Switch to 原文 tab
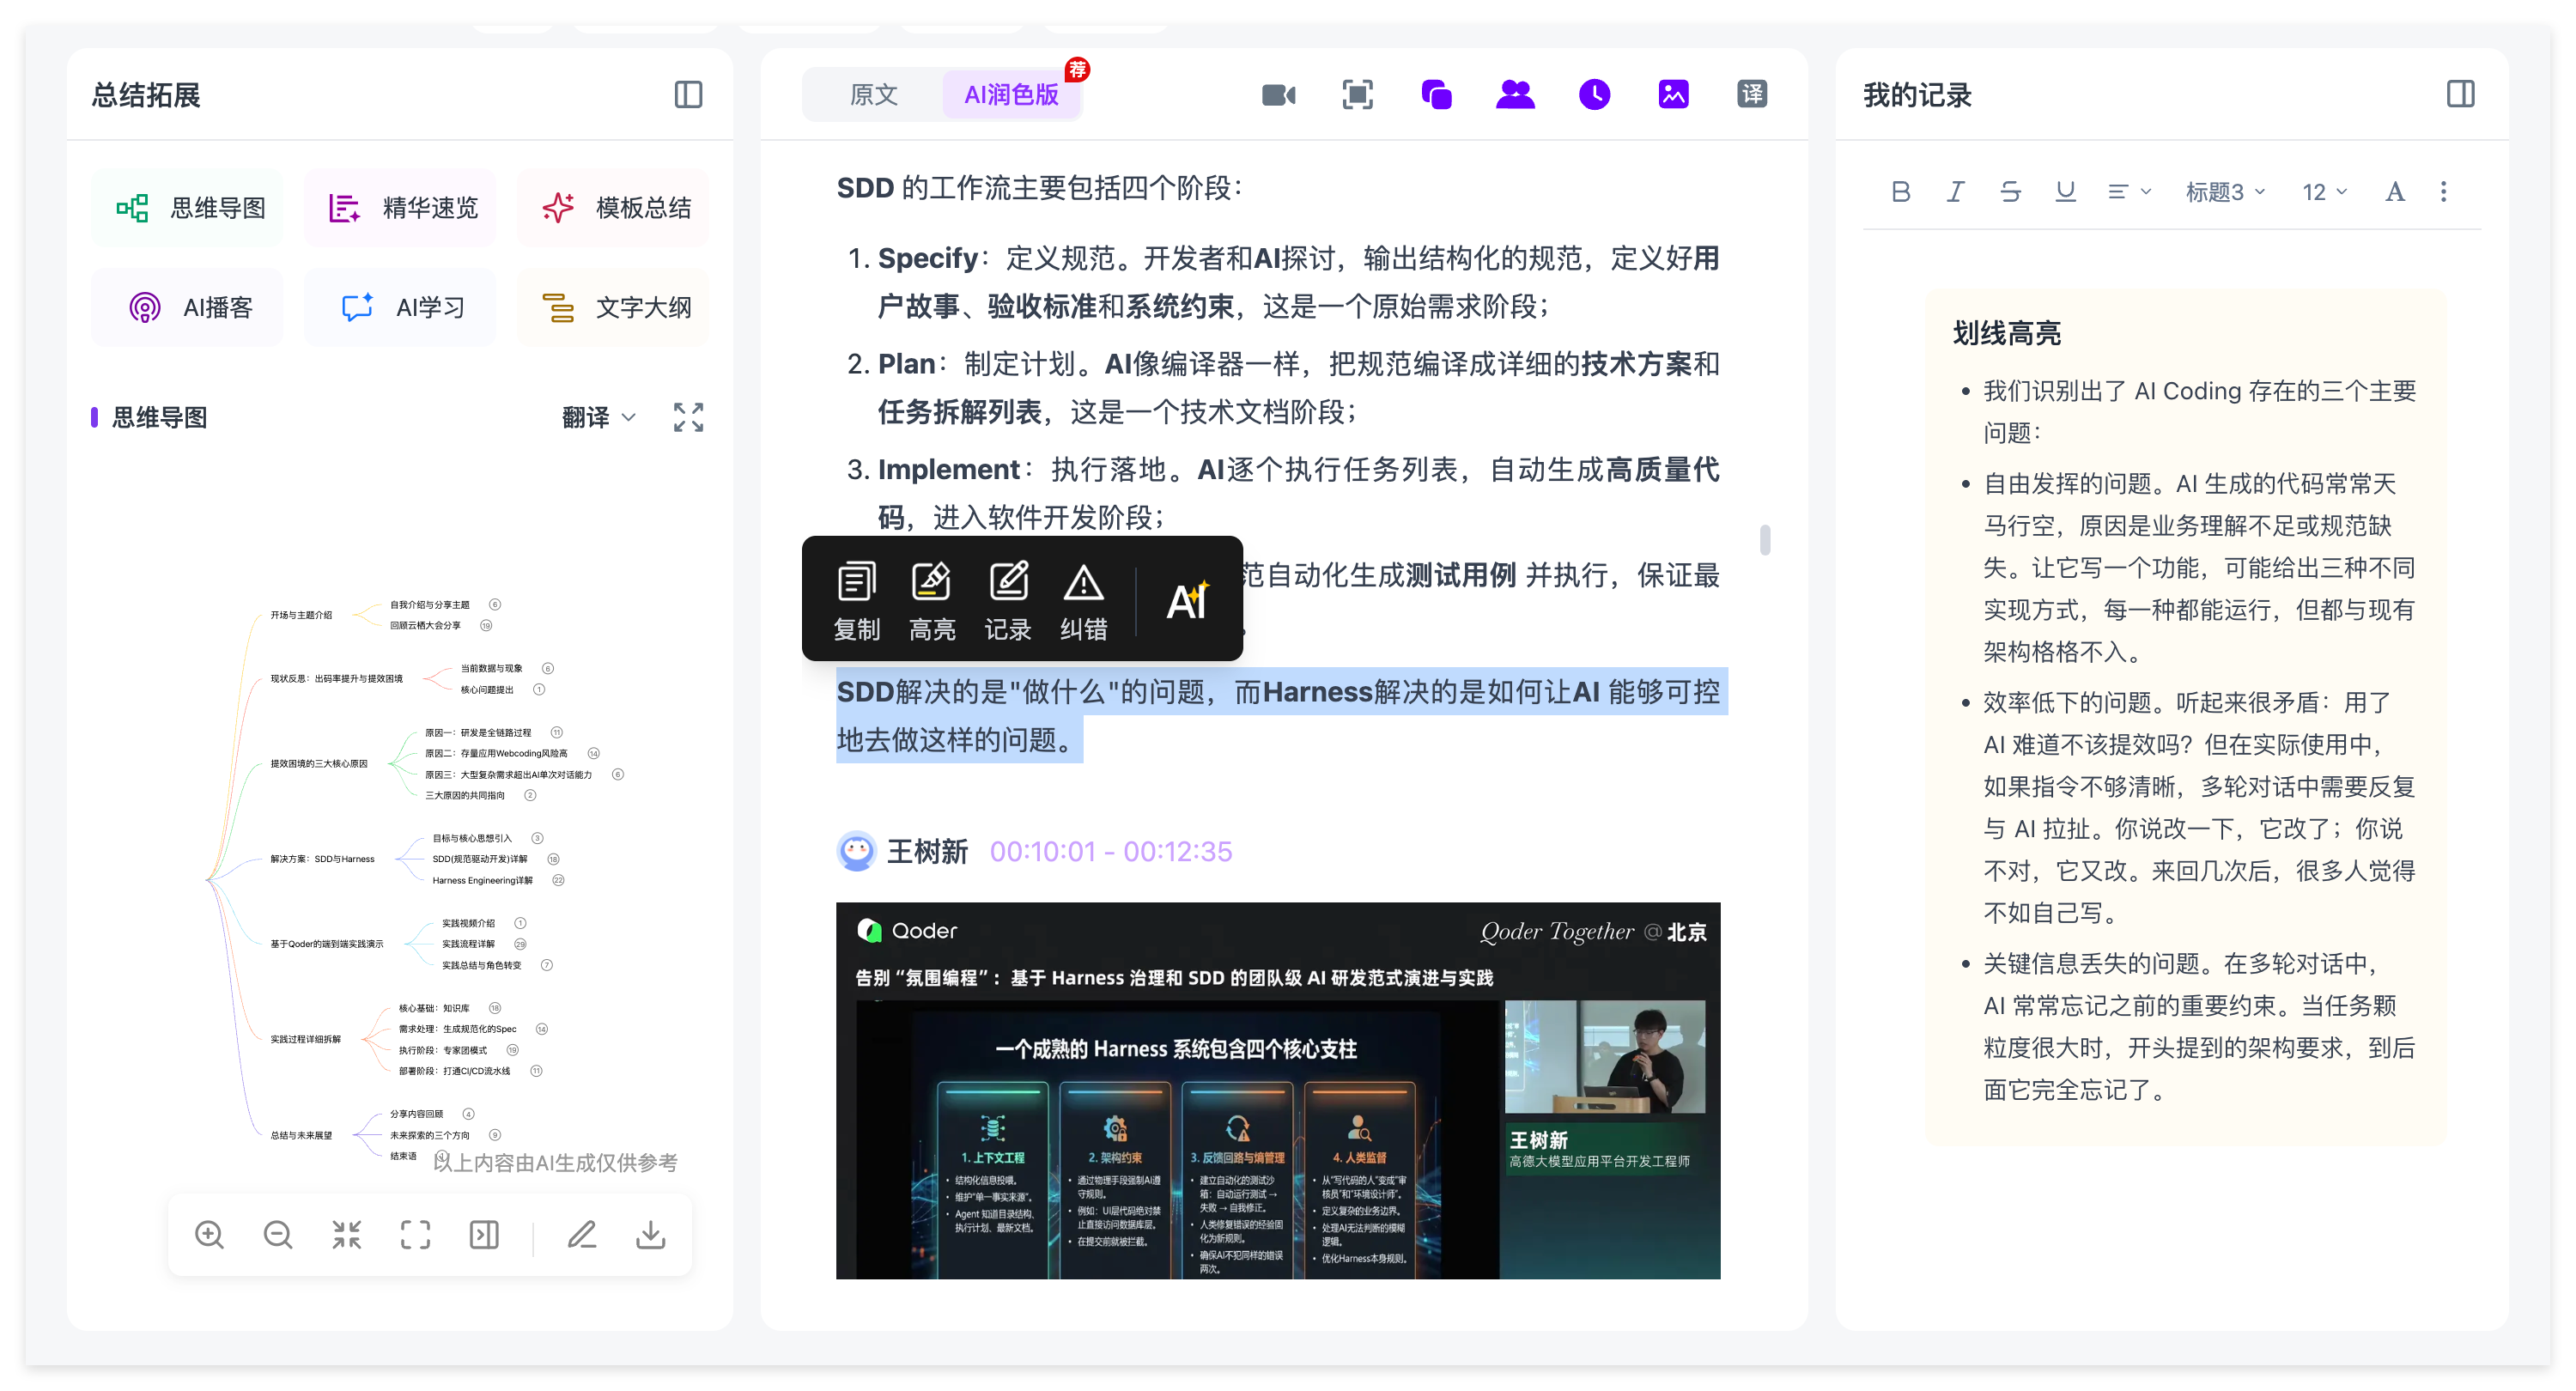 pyautogui.click(x=873, y=95)
